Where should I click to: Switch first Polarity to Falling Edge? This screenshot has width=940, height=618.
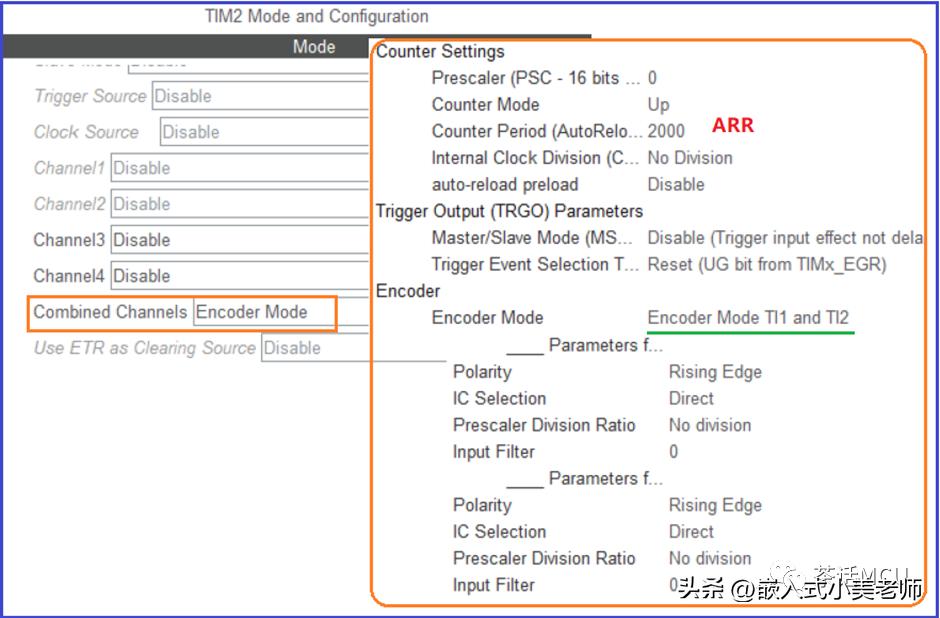click(715, 371)
